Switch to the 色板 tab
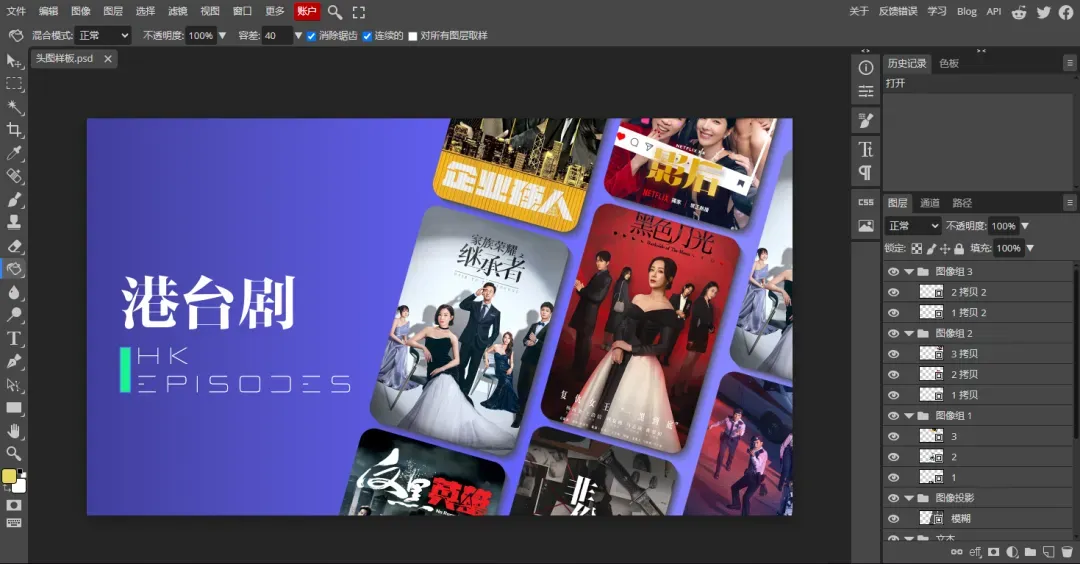This screenshot has width=1080, height=564. pyautogui.click(x=948, y=63)
